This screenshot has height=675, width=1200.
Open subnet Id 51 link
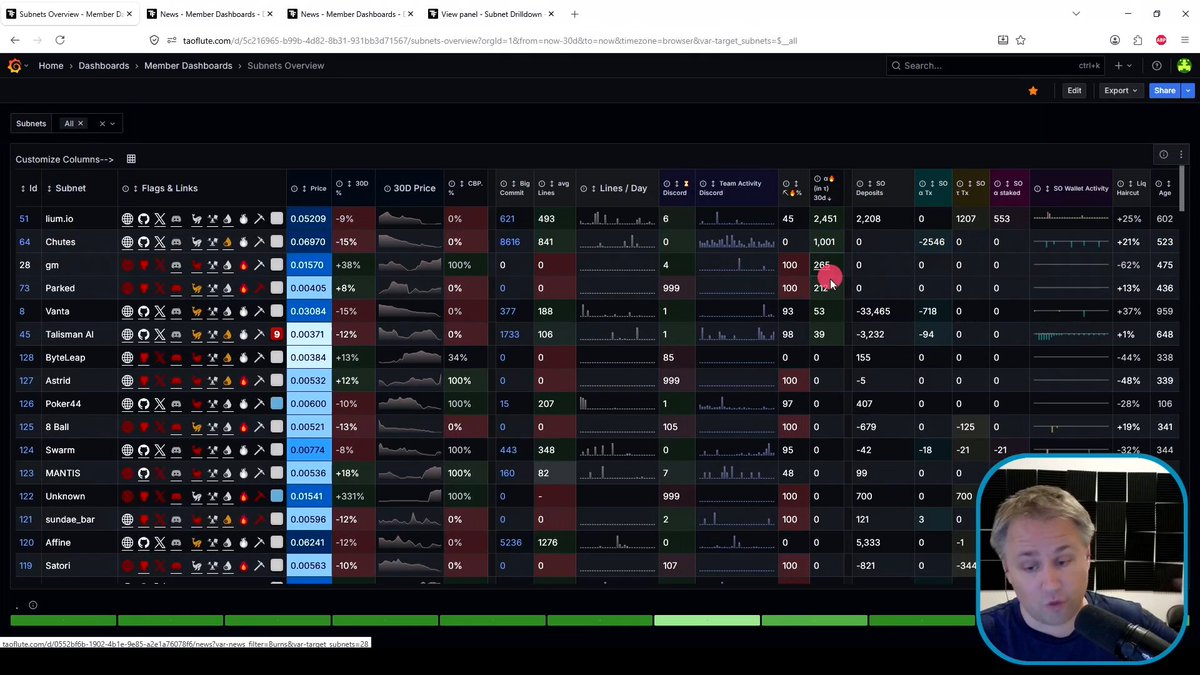[24, 219]
